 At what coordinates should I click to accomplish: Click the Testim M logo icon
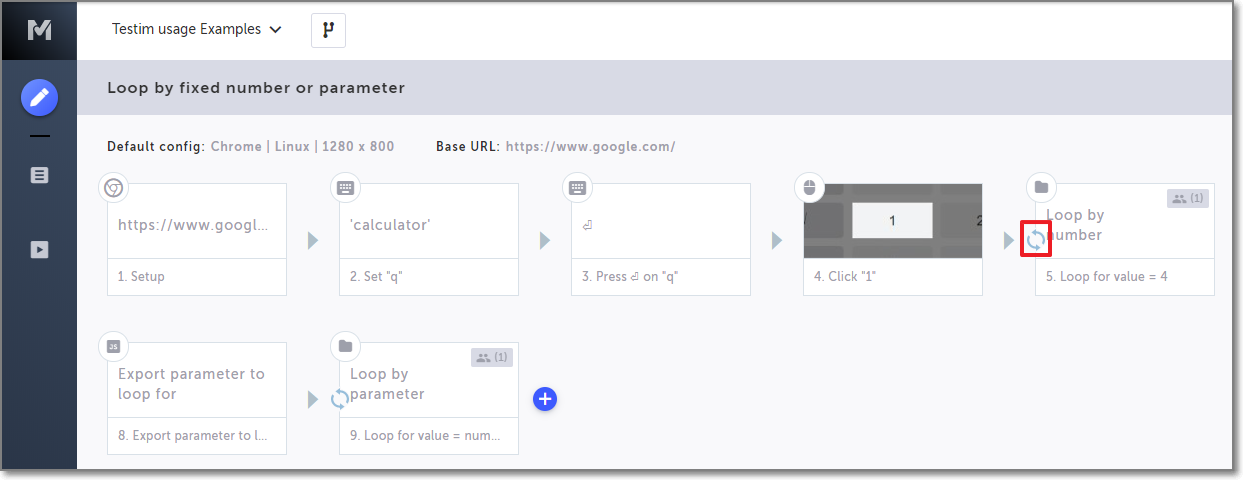click(39, 30)
